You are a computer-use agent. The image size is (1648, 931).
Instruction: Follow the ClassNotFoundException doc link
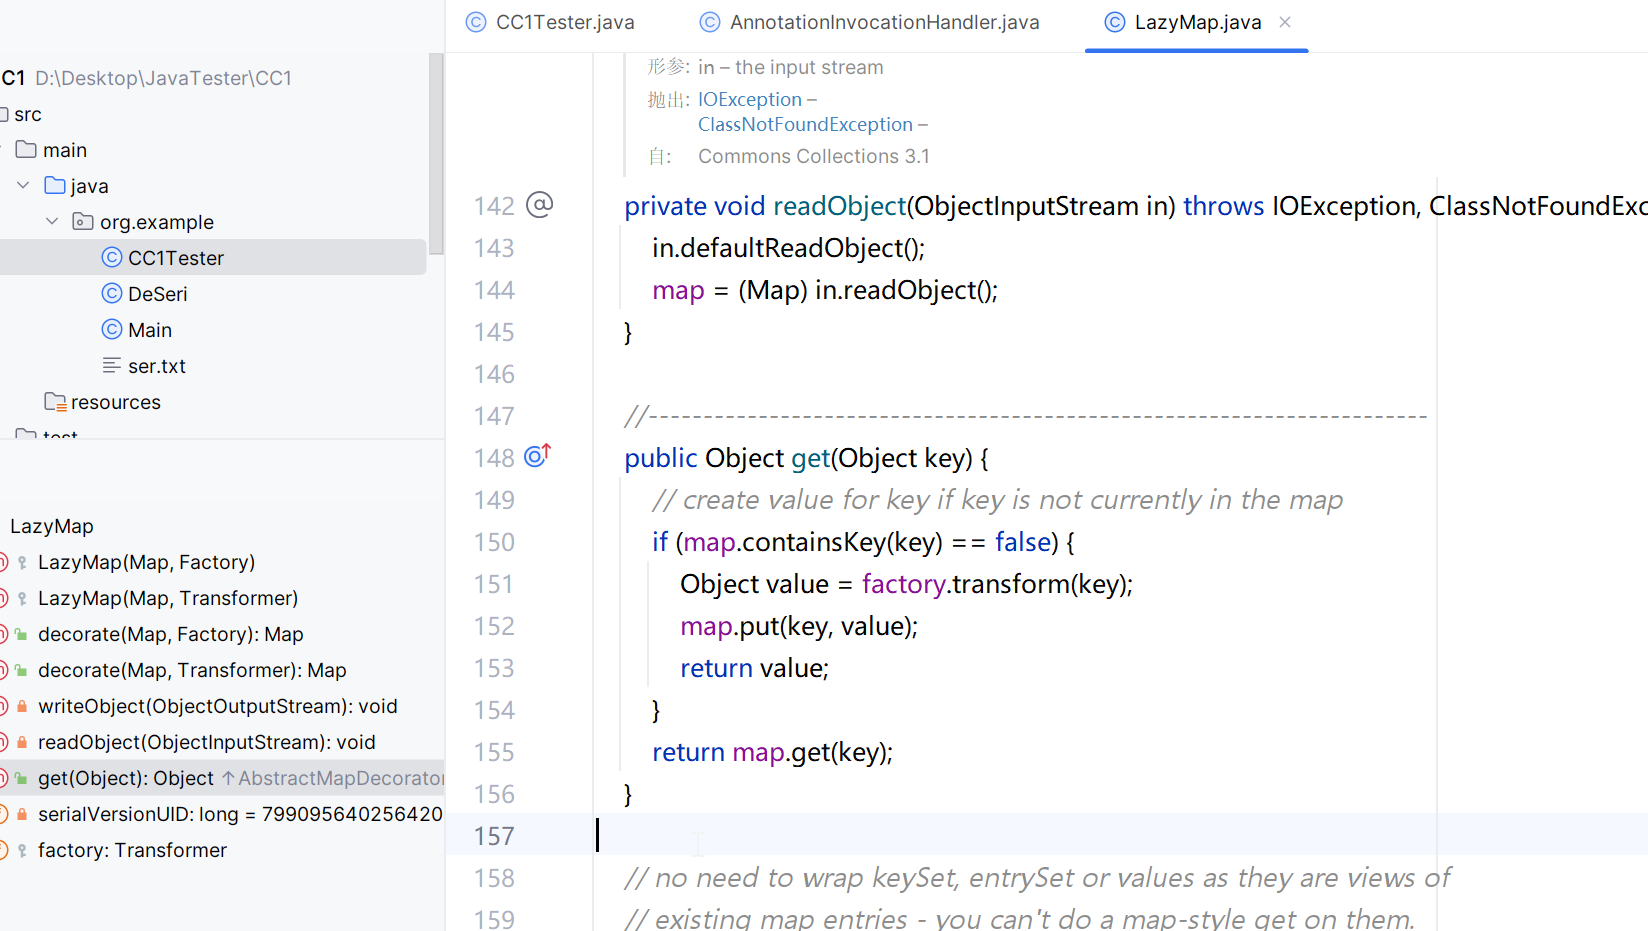pyautogui.click(x=805, y=124)
